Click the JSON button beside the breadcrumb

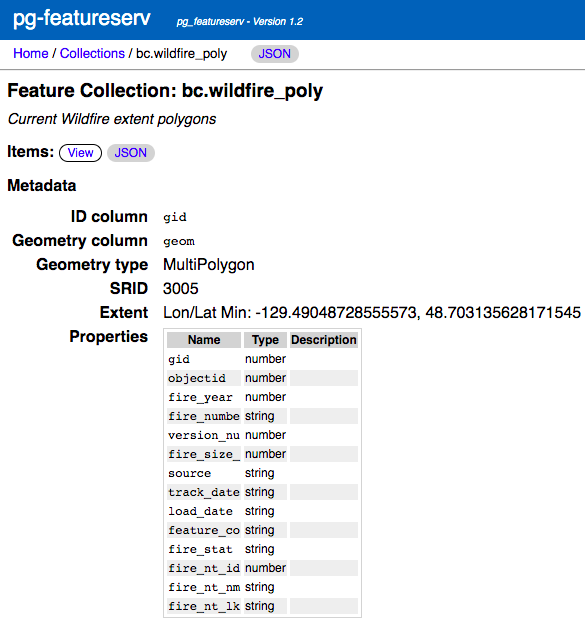coord(274,54)
